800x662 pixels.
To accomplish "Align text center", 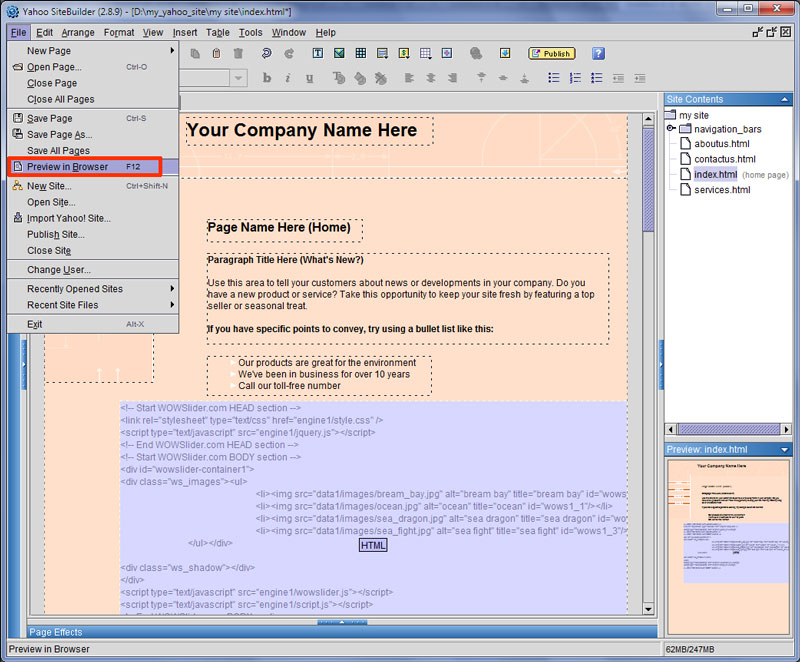I will [x=431, y=78].
